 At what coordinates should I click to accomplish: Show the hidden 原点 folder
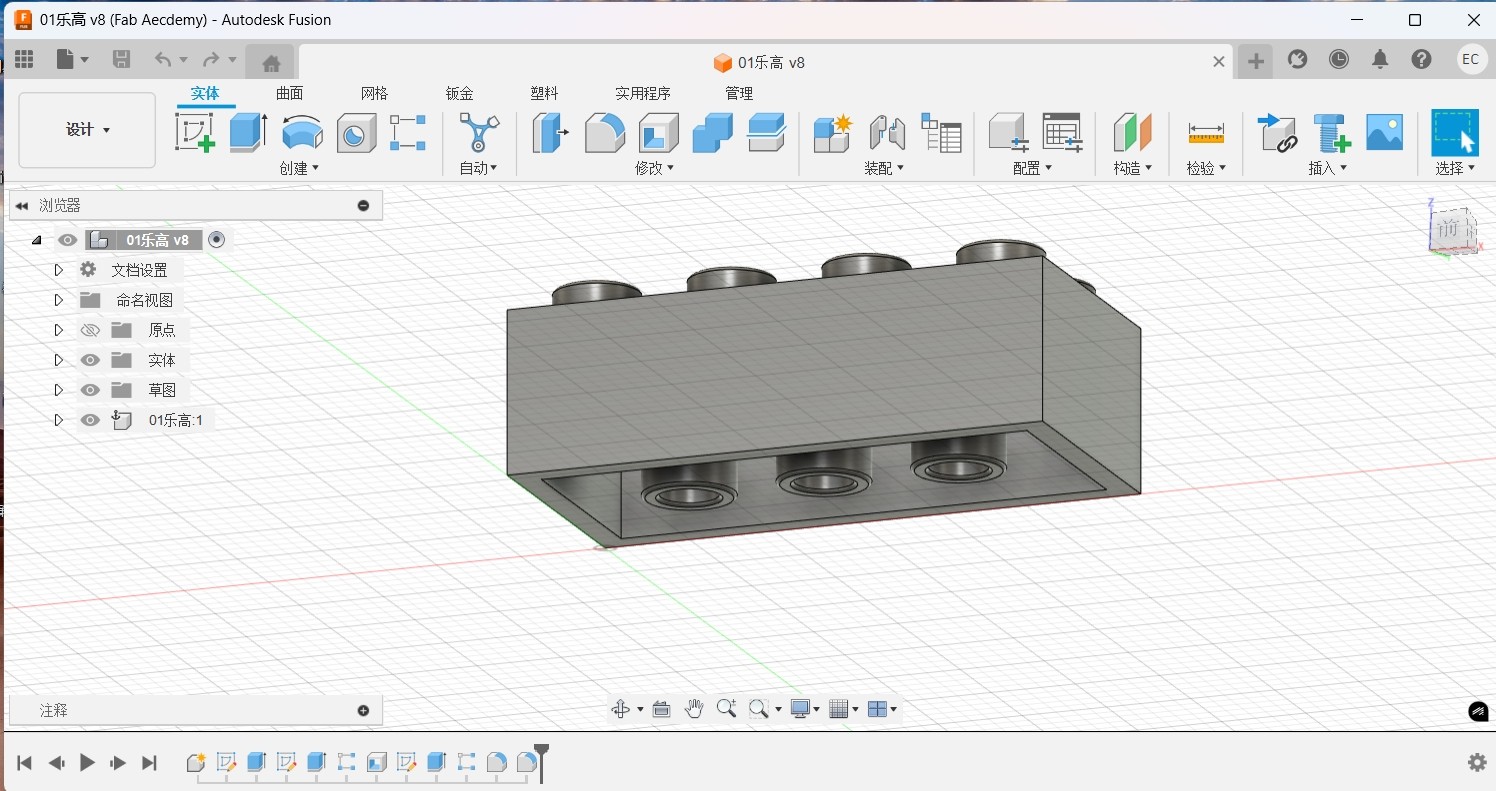90,330
